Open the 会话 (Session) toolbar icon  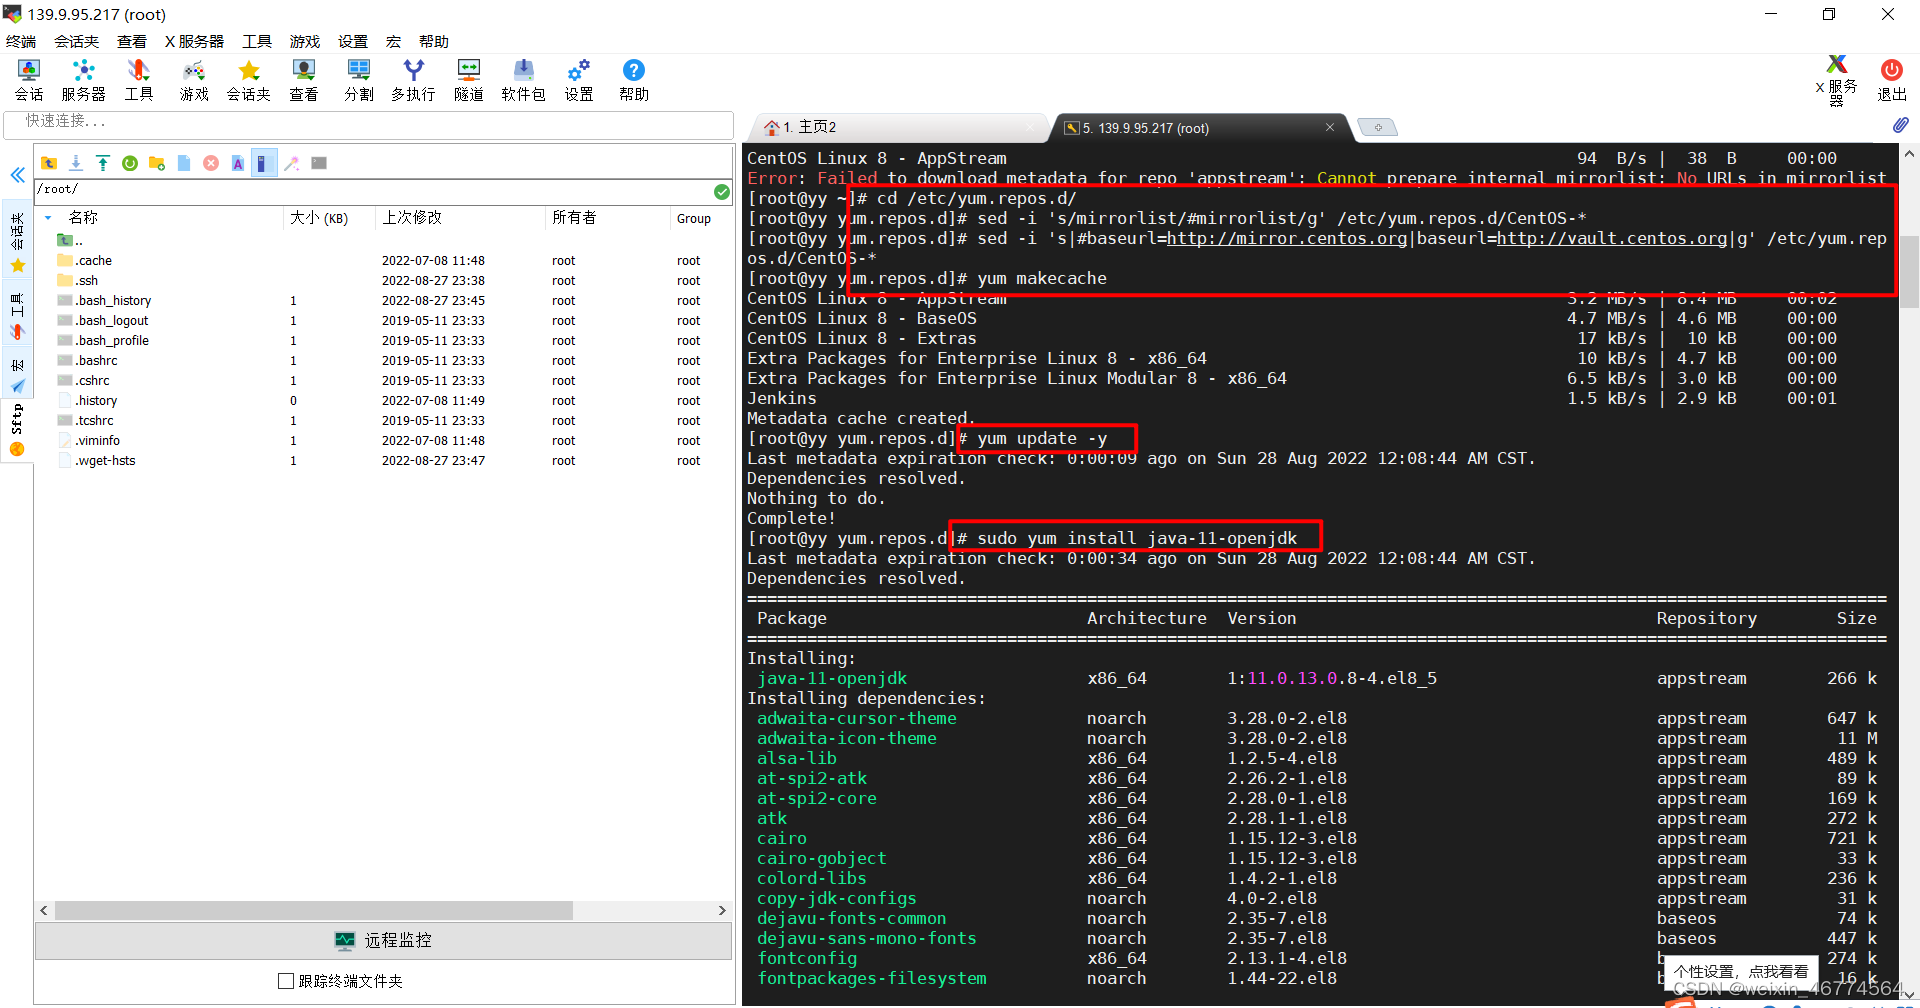tap(28, 80)
